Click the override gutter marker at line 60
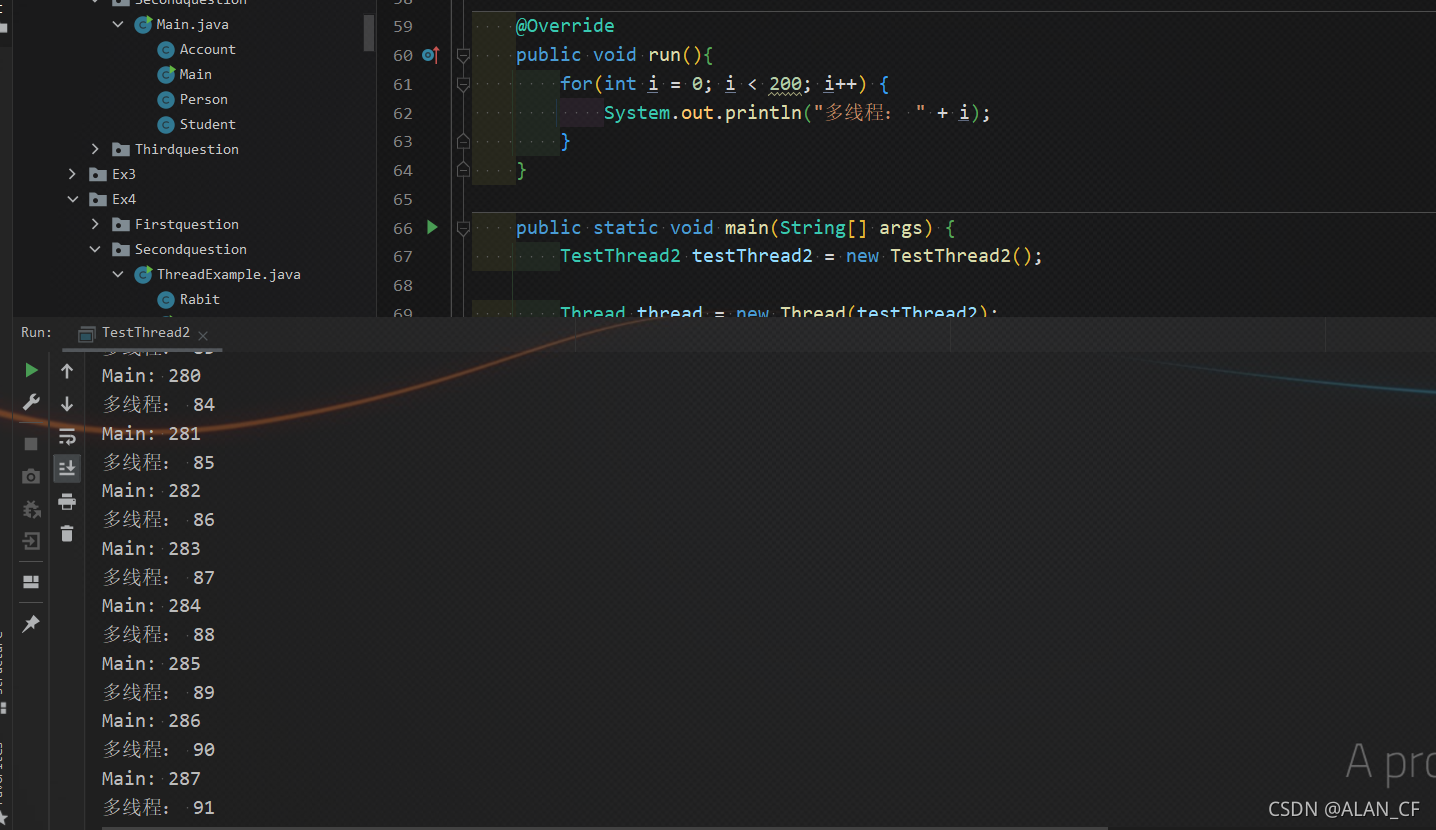The width and height of the screenshot is (1436, 830). tap(431, 55)
